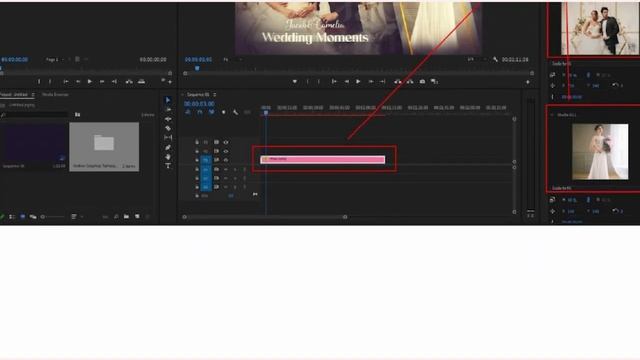The width and height of the screenshot is (640, 360).
Task: Add marker in Program Monitor
Action: (x=295, y=82)
